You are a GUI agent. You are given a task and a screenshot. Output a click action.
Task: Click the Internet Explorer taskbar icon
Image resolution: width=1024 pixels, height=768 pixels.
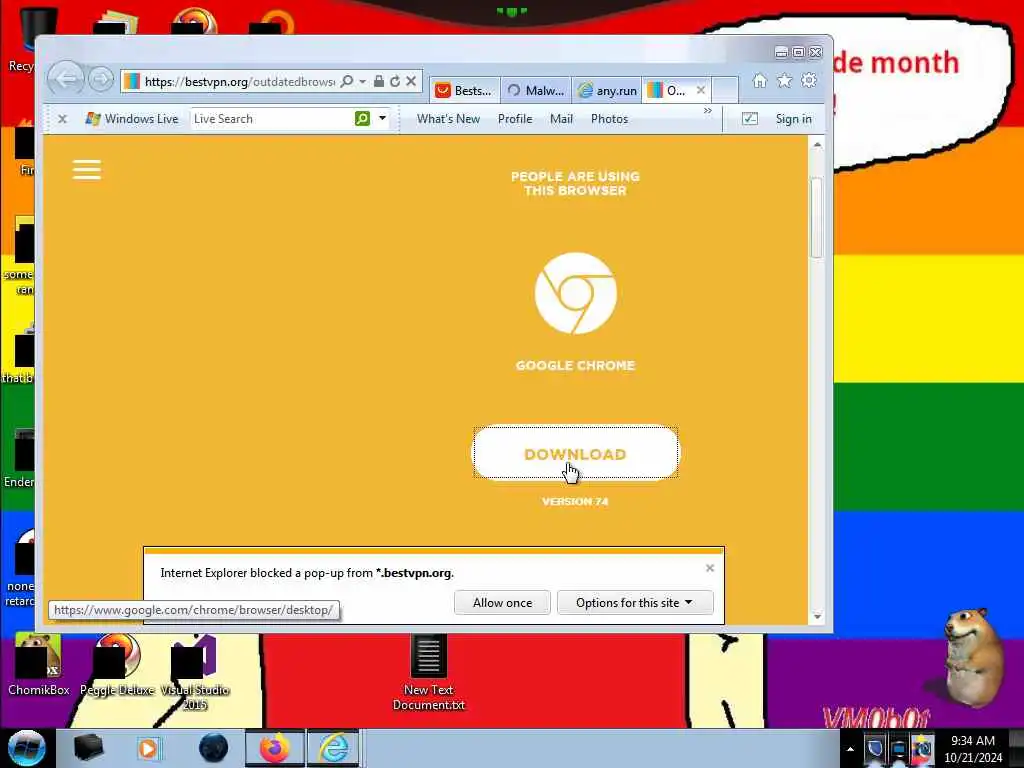click(333, 748)
